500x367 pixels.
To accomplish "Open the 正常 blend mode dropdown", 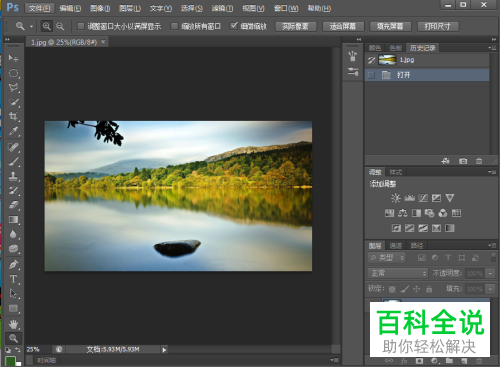I will (398, 273).
